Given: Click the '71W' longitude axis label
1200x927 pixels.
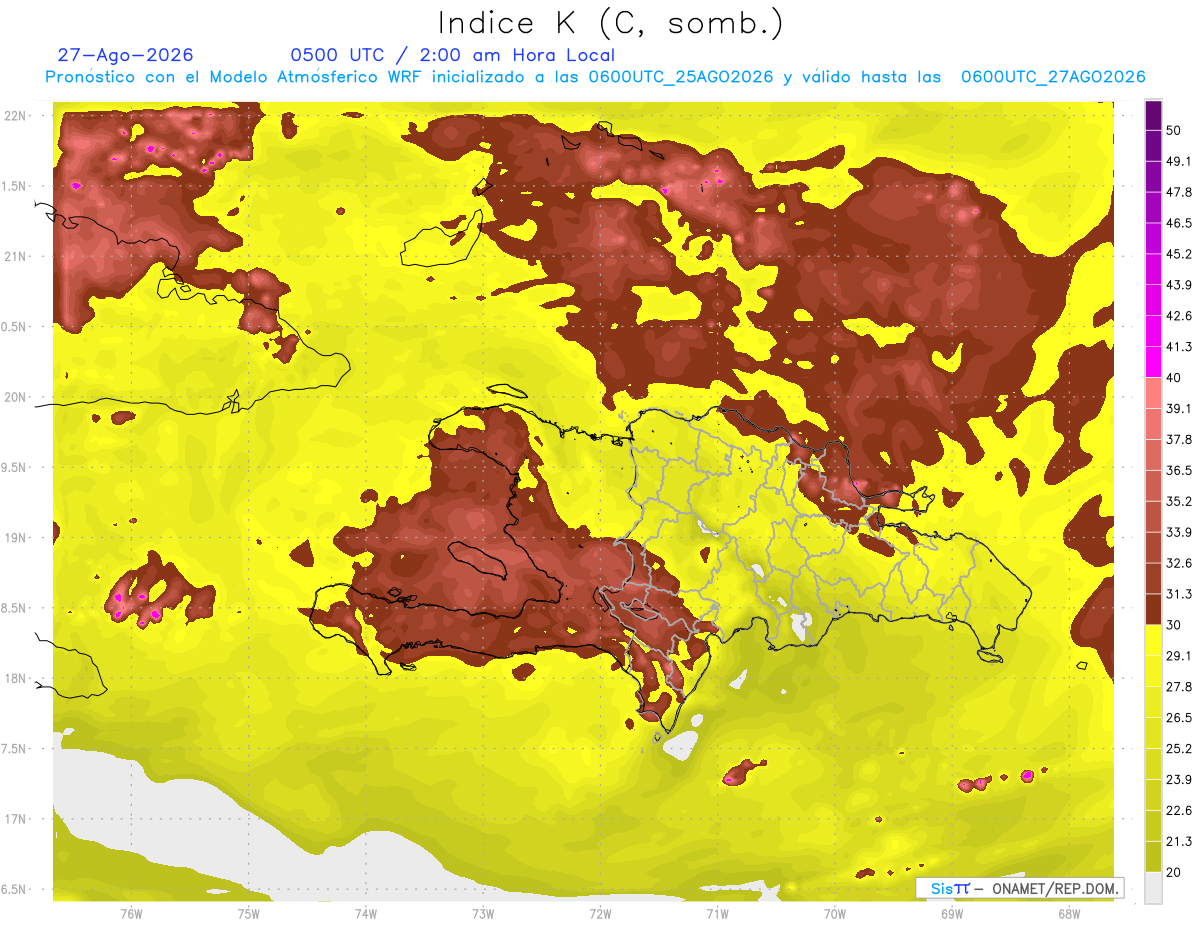Looking at the screenshot, I should 717,913.
